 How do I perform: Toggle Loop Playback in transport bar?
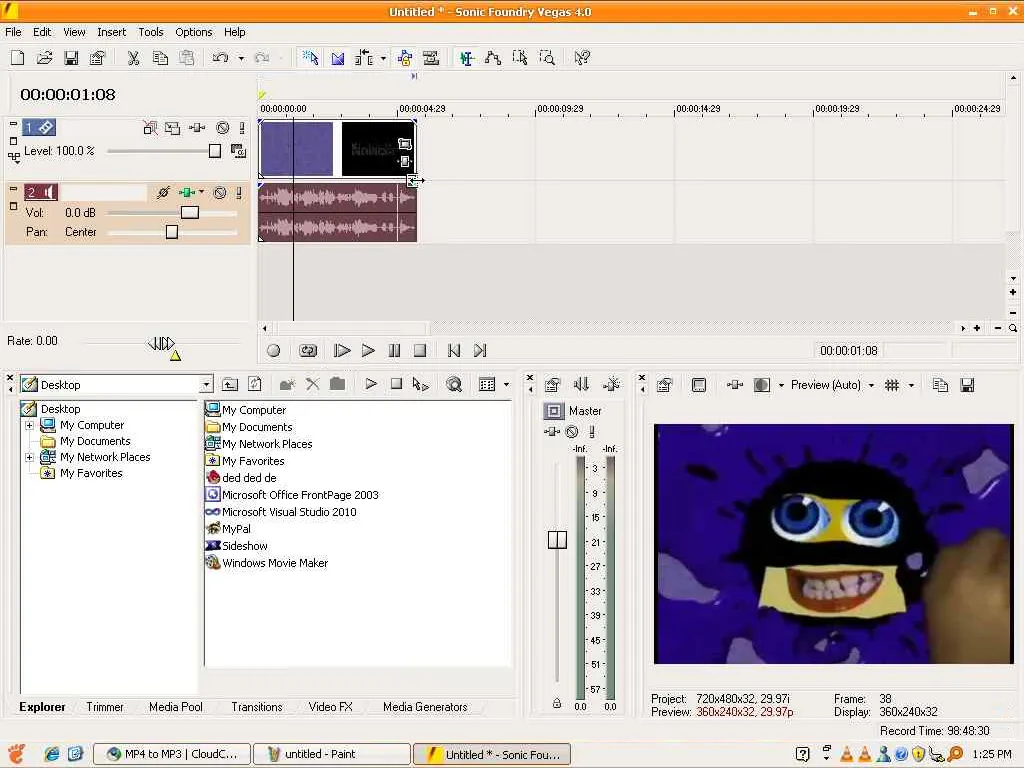point(308,351)
